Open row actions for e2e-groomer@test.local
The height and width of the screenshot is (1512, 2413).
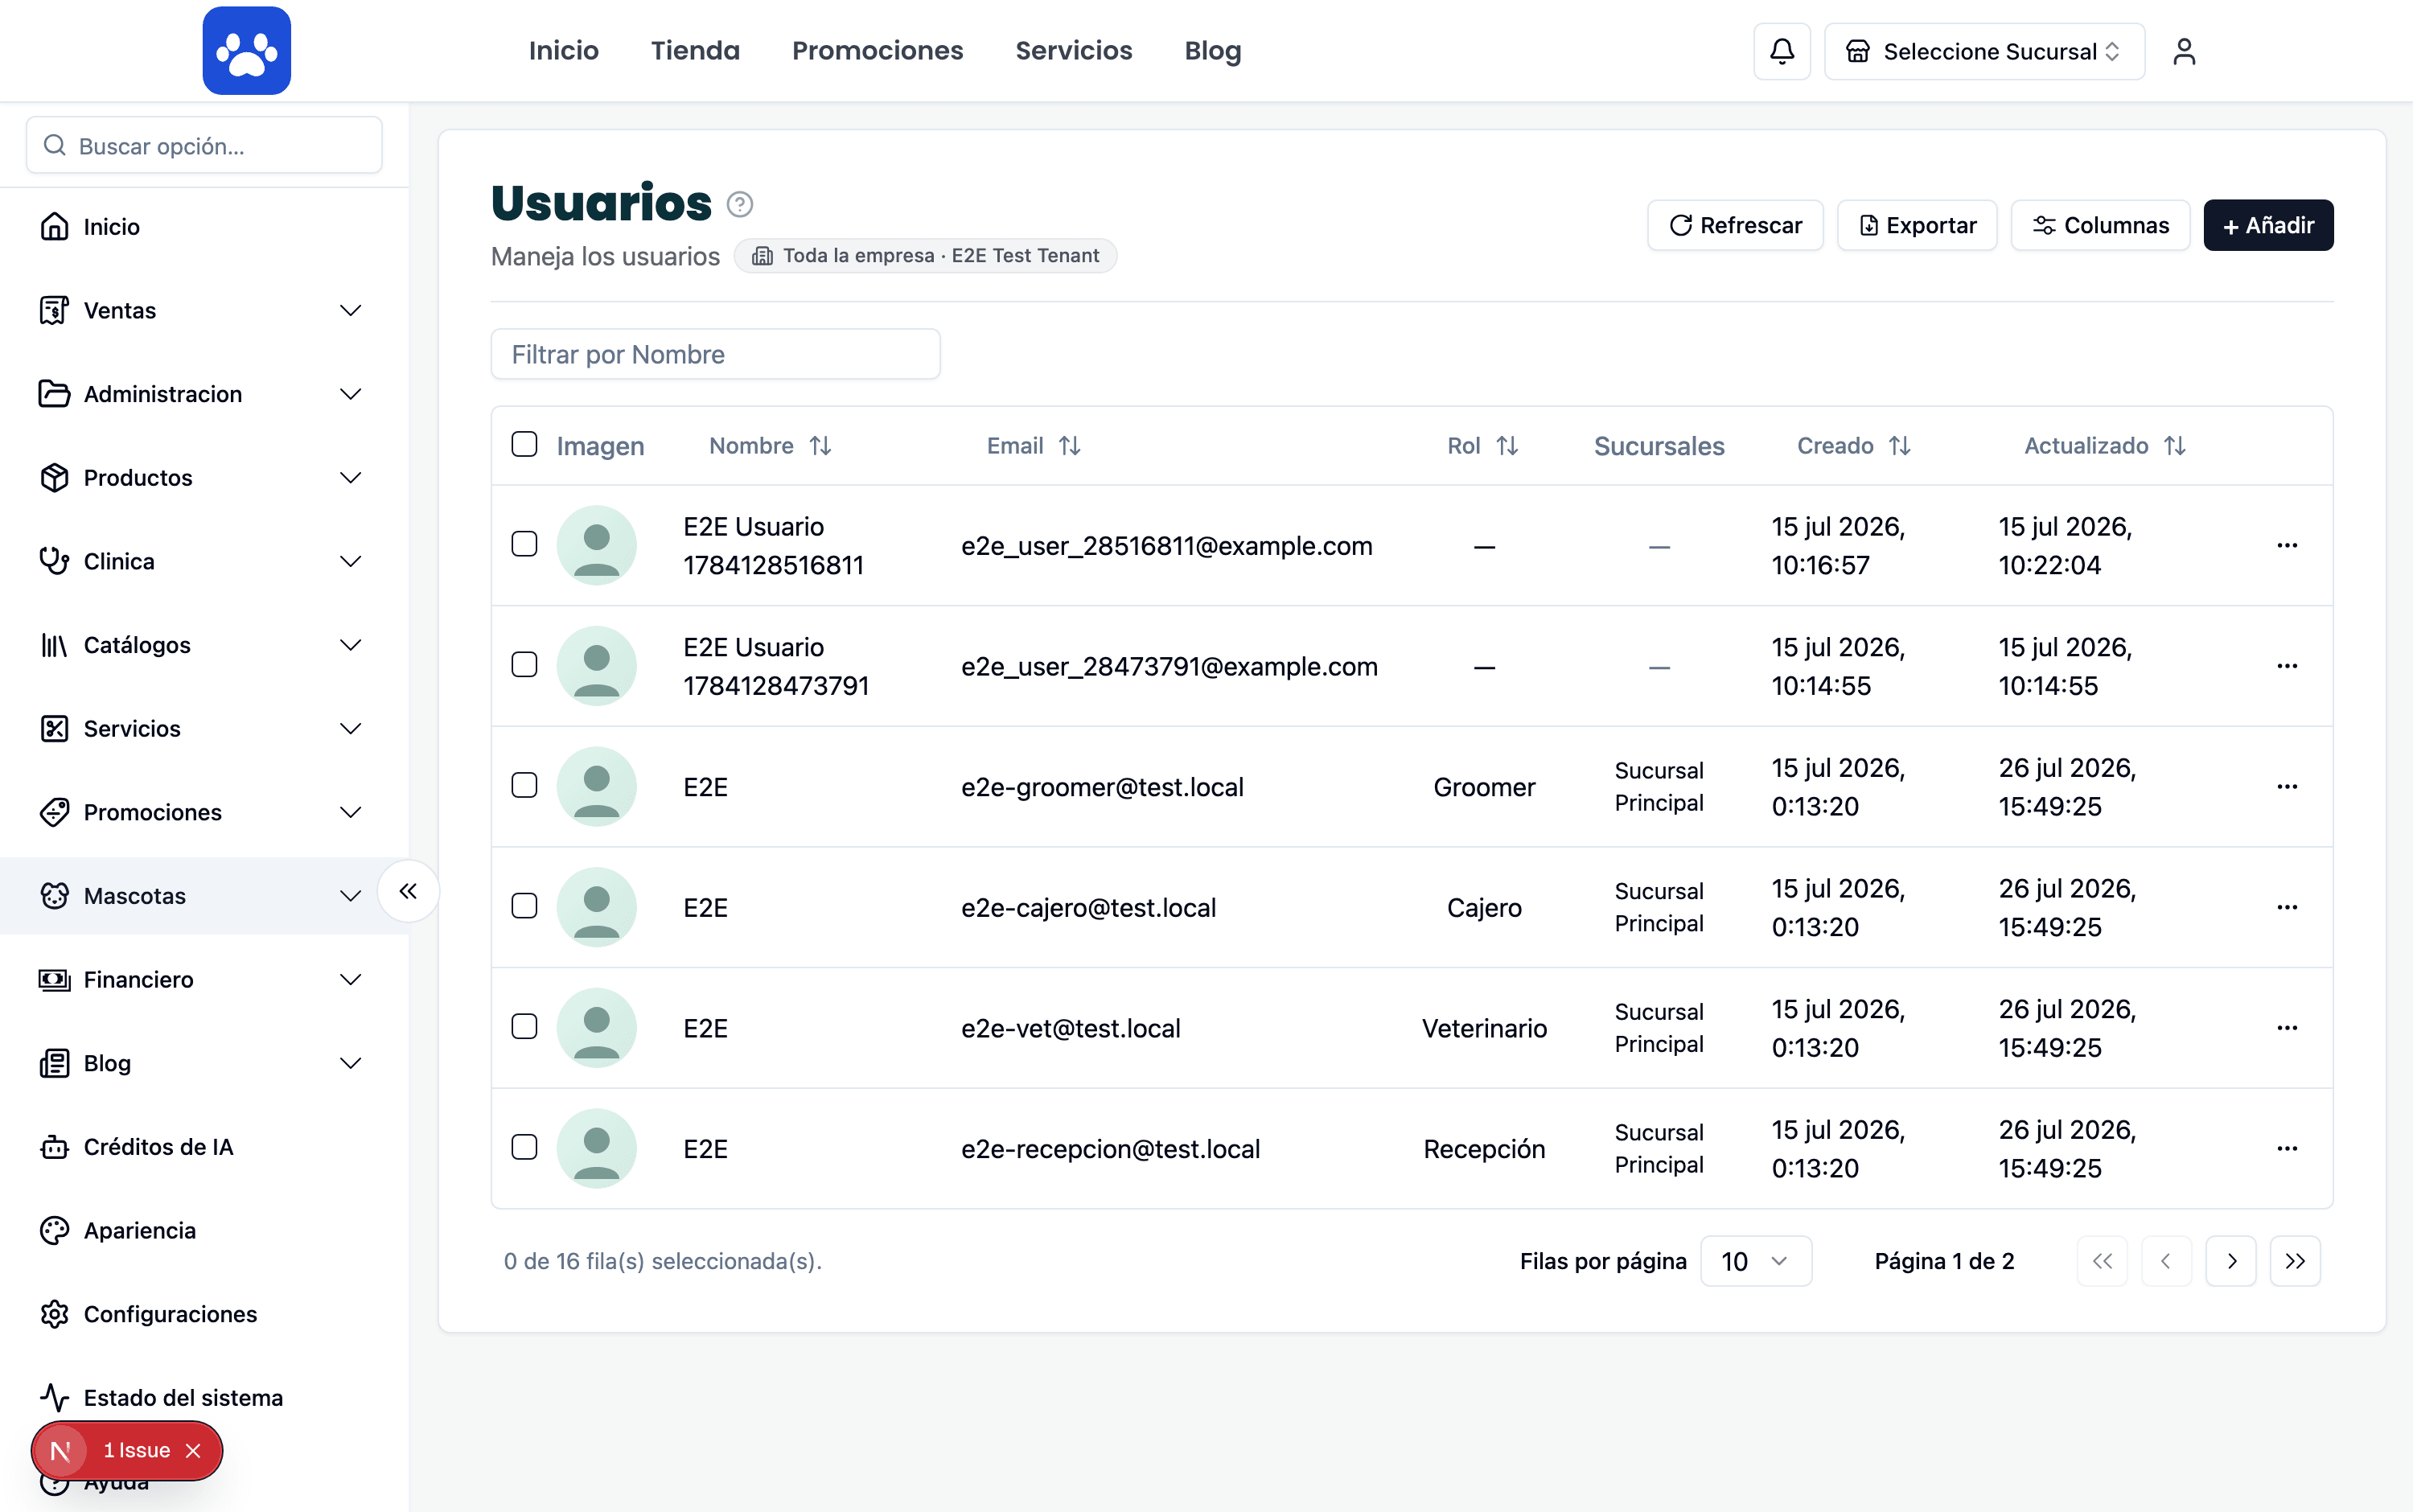pyautogui.click(x=2286, y=787)
